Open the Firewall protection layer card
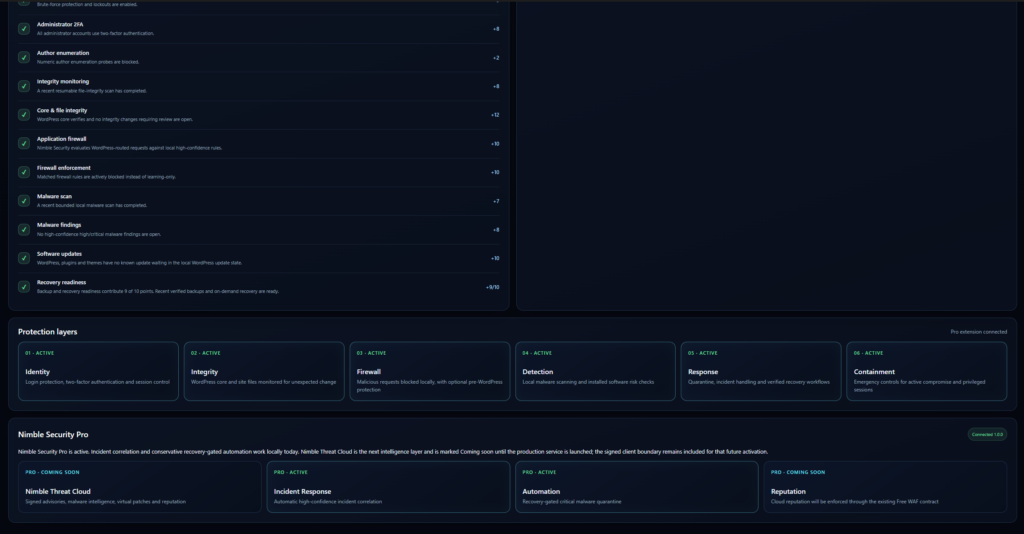Viewport: 1024px width, 534px height. pyautogui.click(x=430, y=371)
